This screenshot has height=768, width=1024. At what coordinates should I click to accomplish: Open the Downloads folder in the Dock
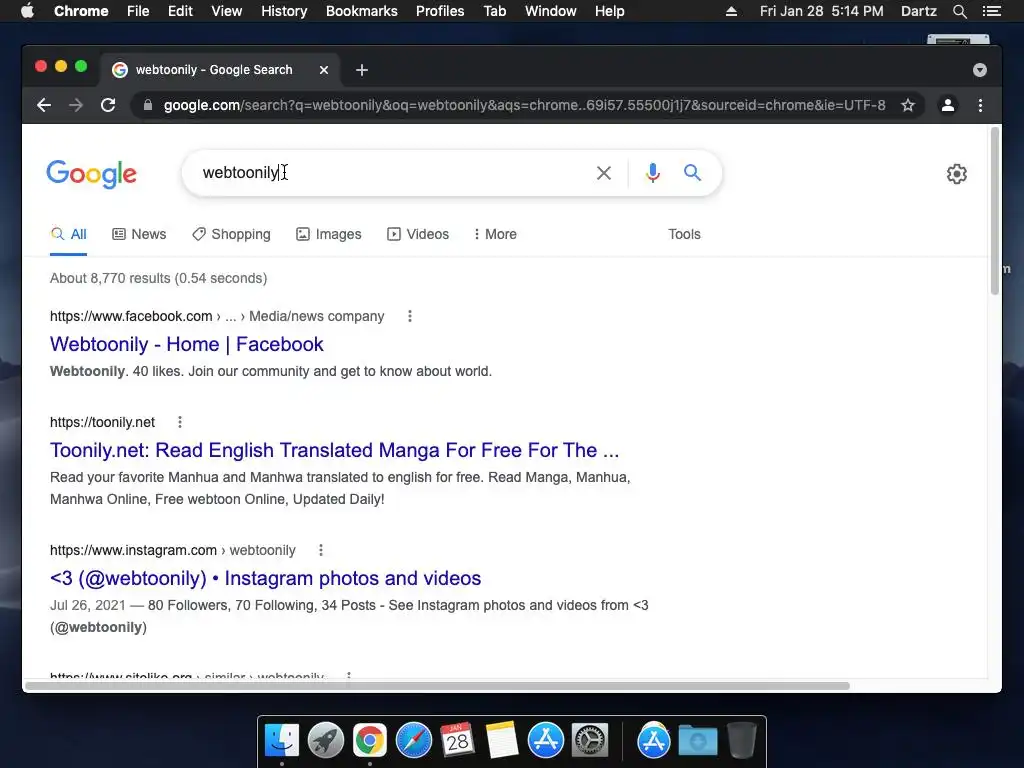tap(697, 741)
